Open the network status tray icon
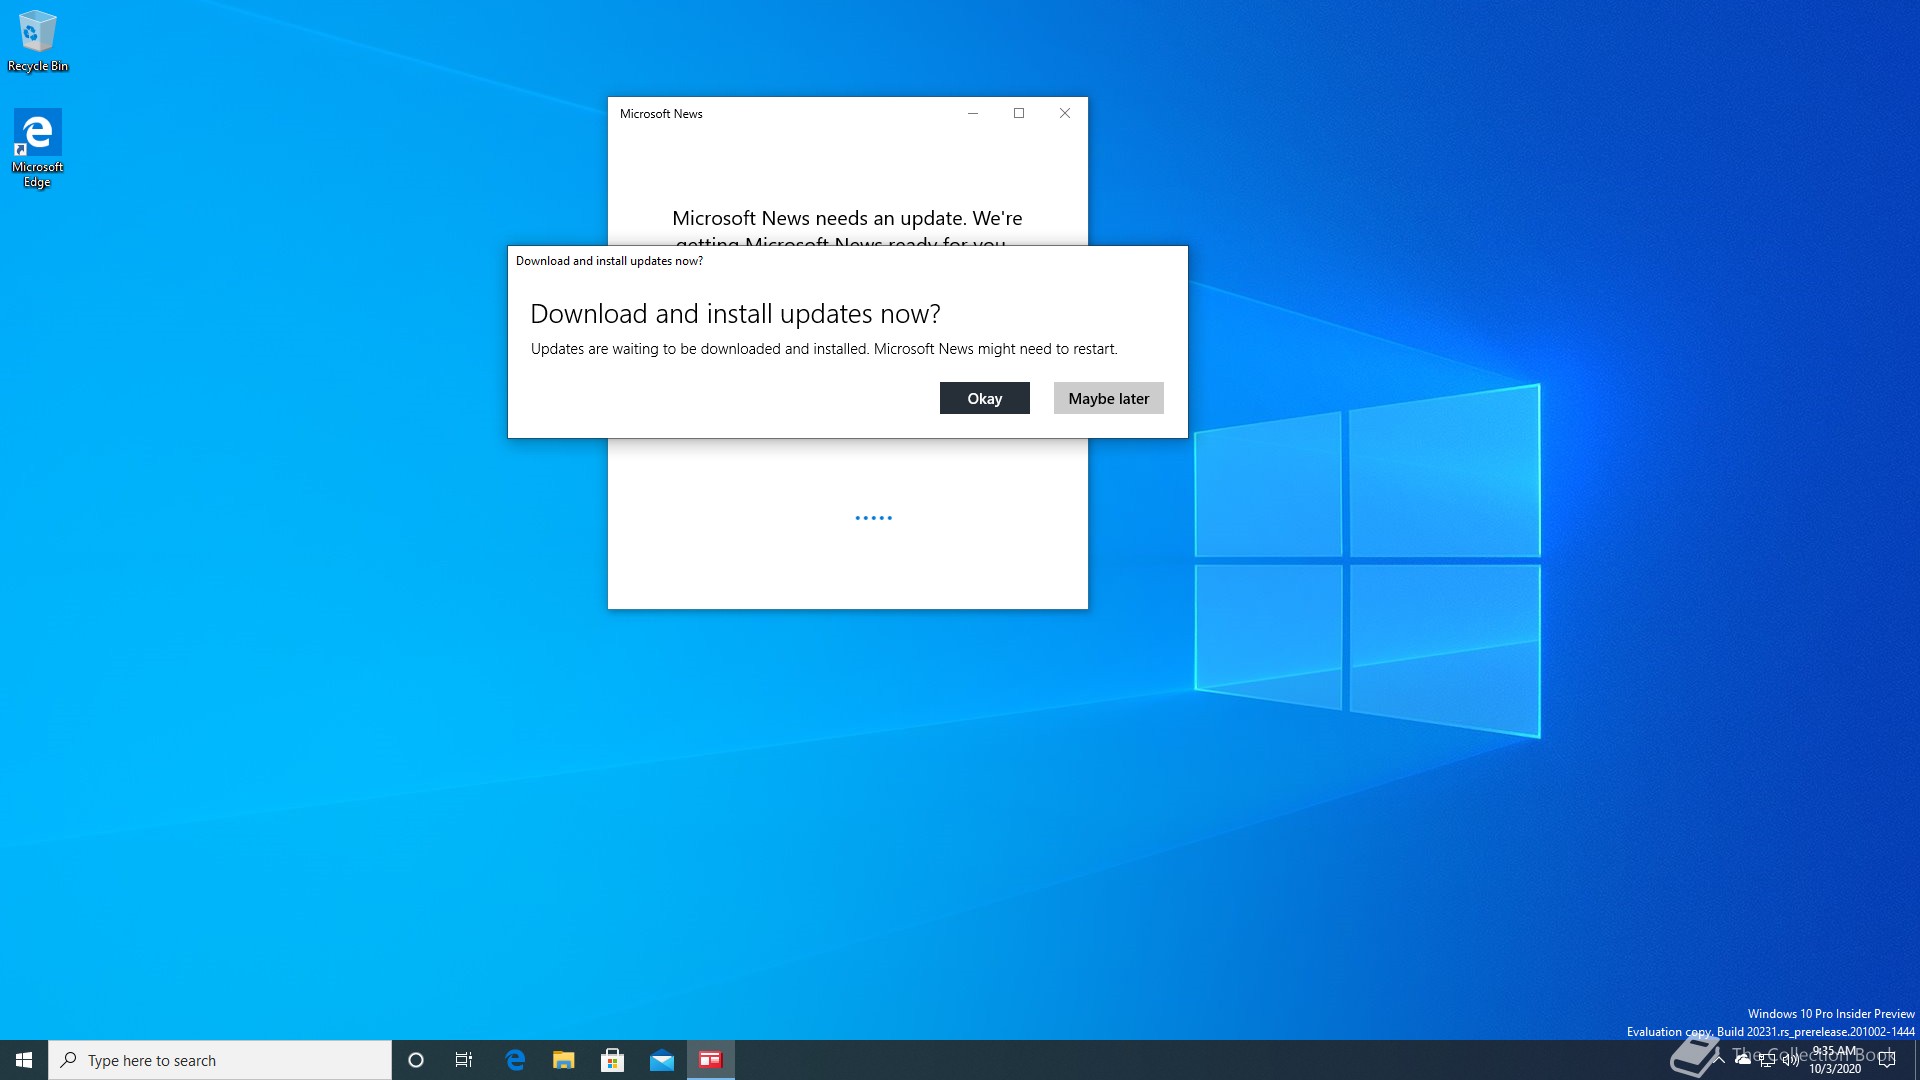The width and height of the screenshot is (1920, 1080). 1767,1061
